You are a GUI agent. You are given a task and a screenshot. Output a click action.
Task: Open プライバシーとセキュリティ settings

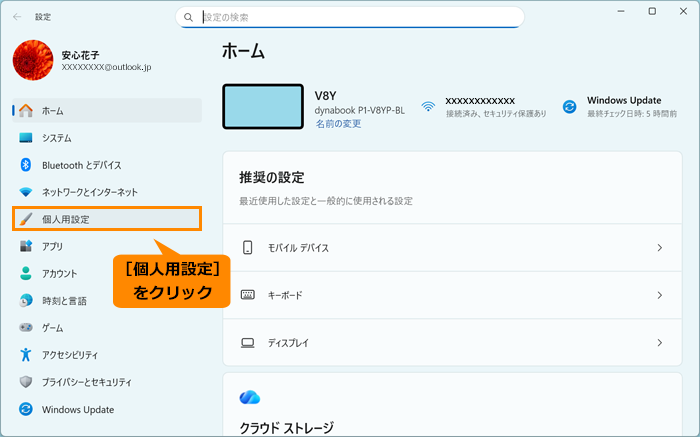(107, 382)
